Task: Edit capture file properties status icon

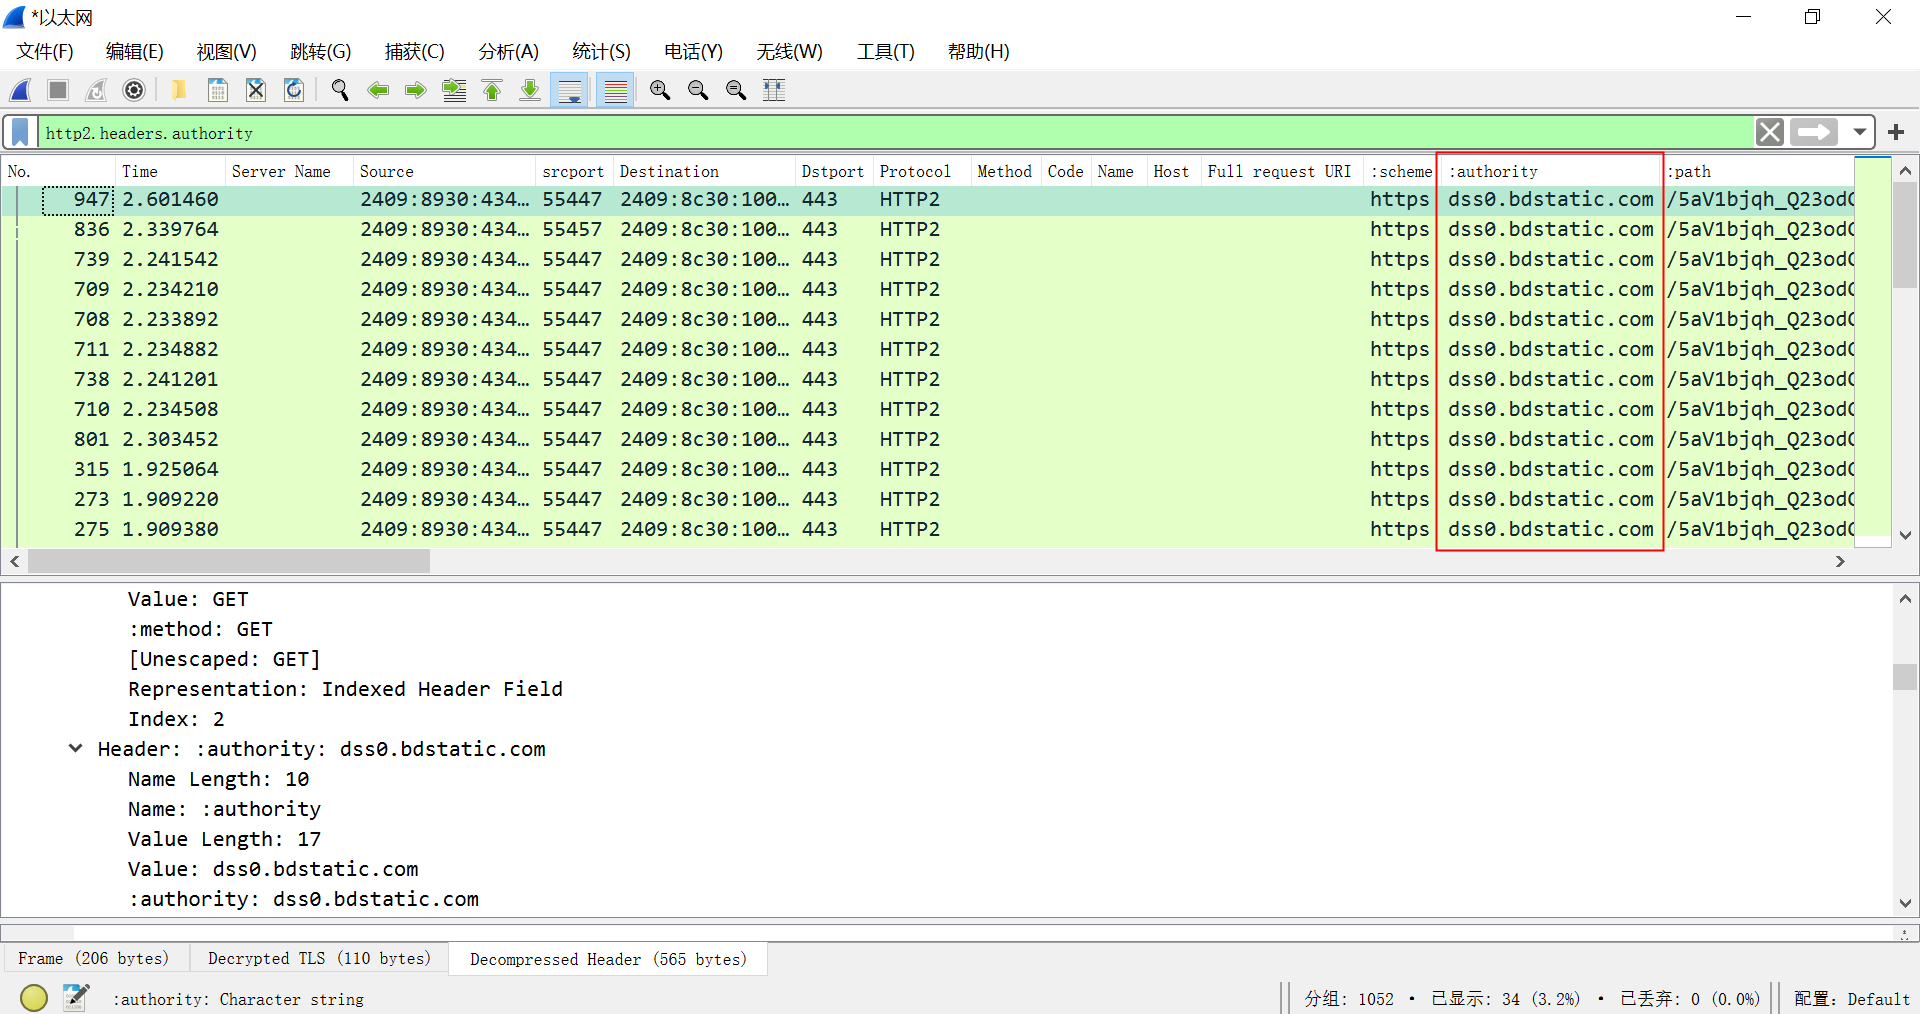Action: click(x=76, y=997)
